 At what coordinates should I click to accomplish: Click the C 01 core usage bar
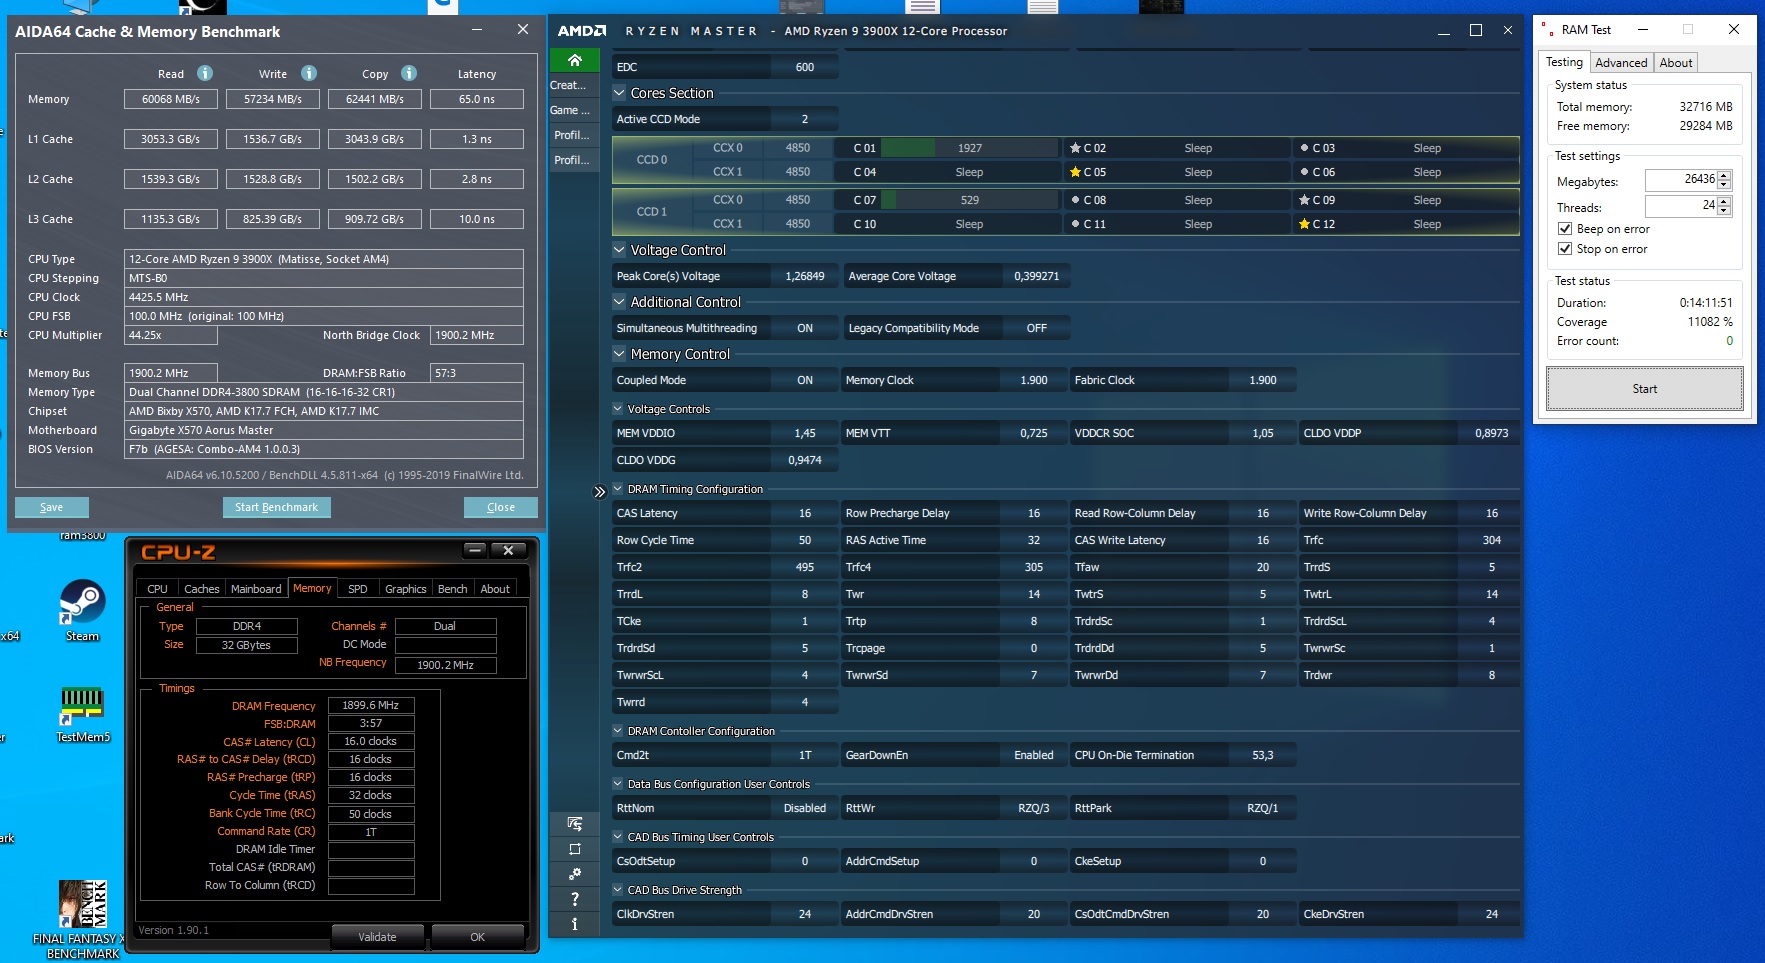pos(969,148)
